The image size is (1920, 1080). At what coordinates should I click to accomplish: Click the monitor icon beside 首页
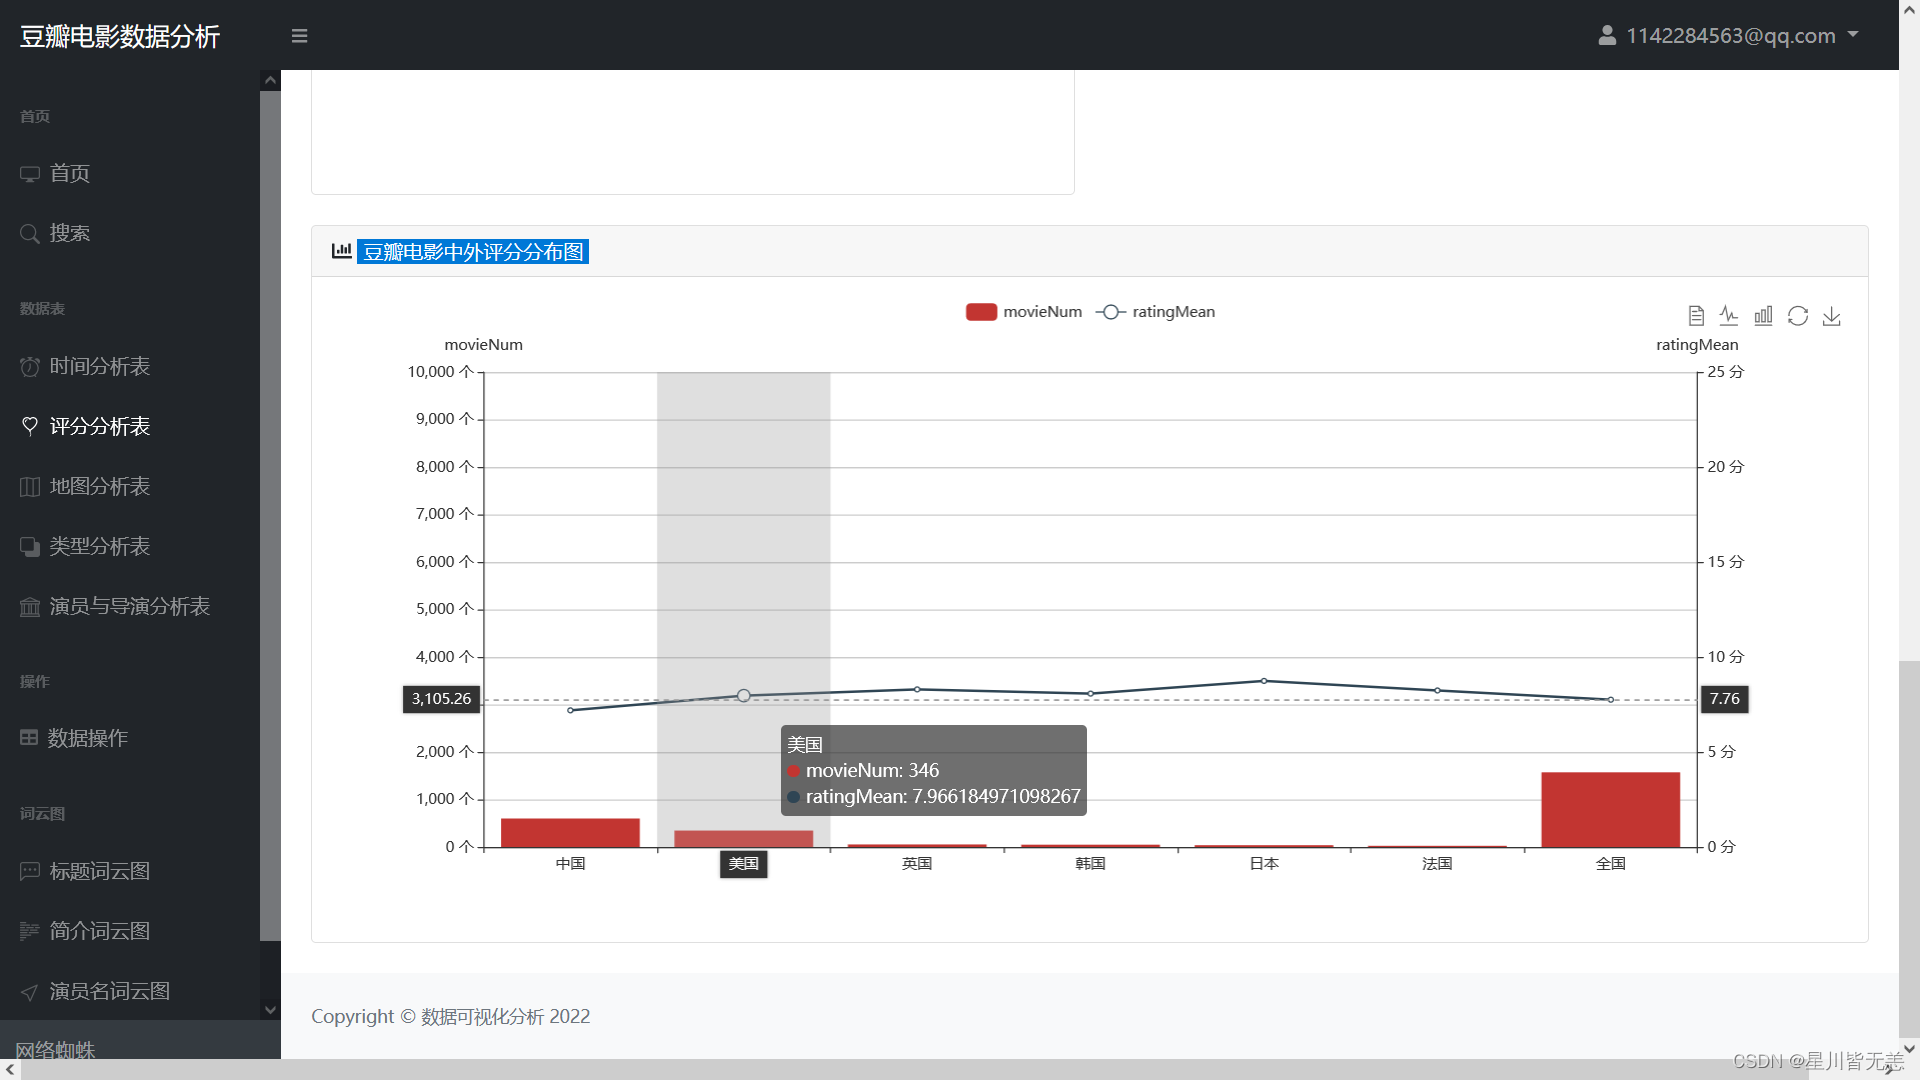point(30,174)
